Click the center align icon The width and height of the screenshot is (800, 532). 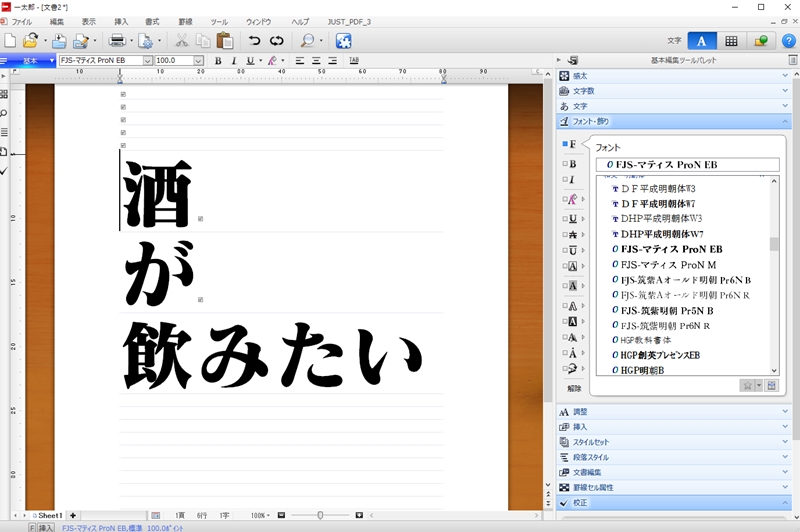[316, 61]
